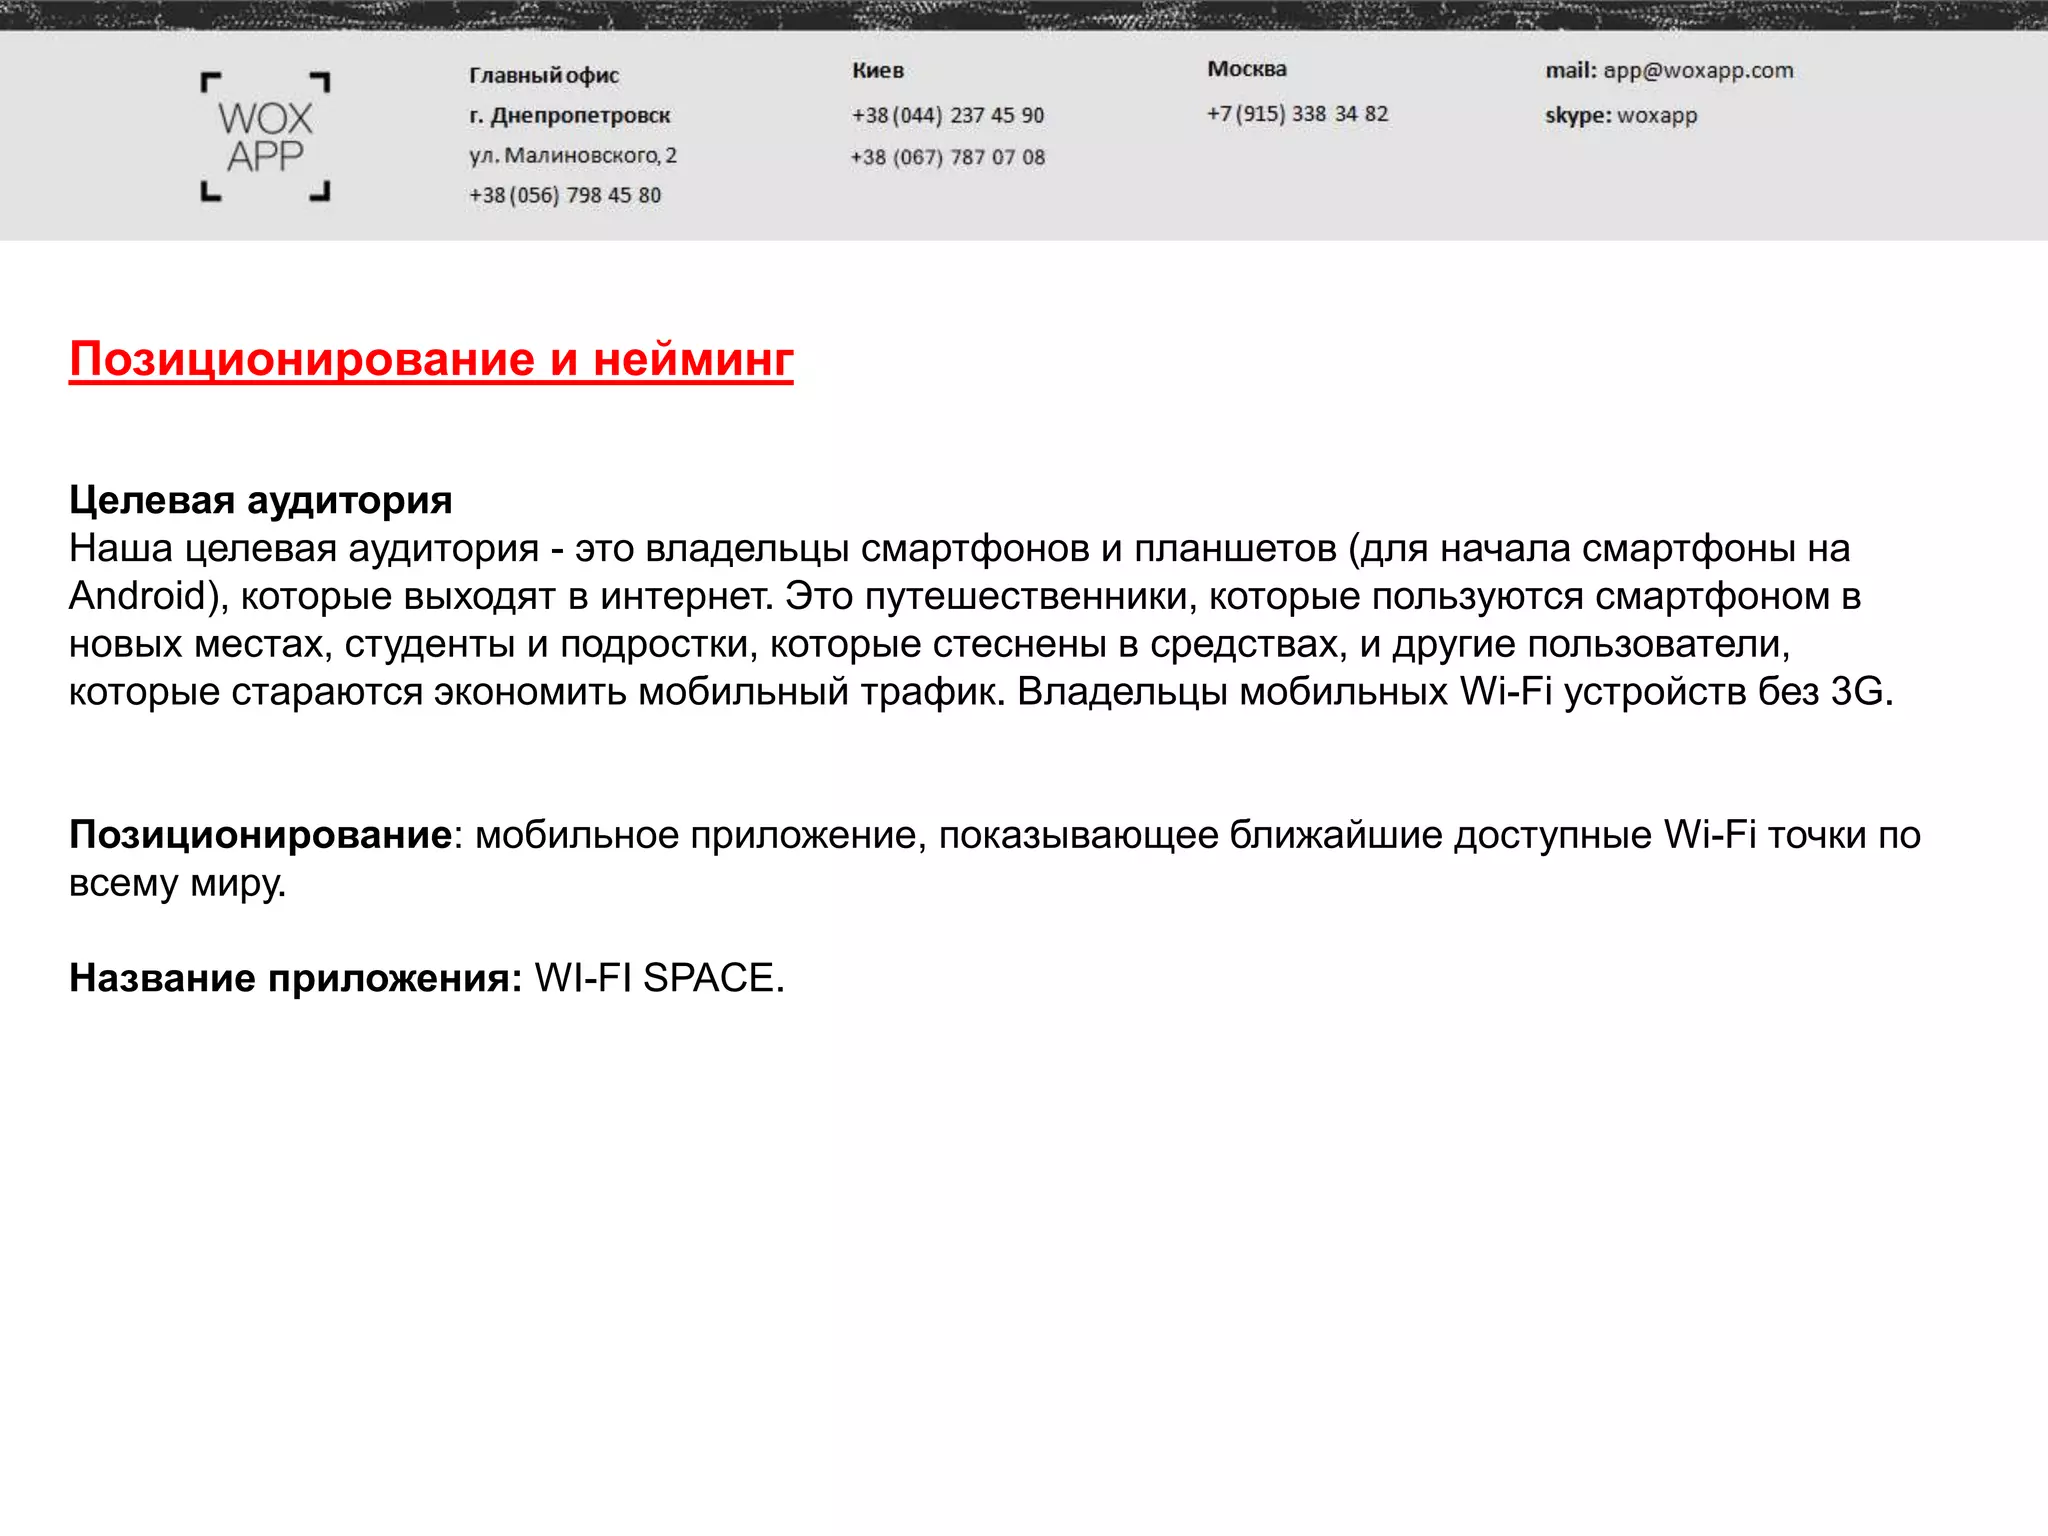Click the Главный офис header label
This screenshot has height=1536, width=2048.
tap(544, 76)
